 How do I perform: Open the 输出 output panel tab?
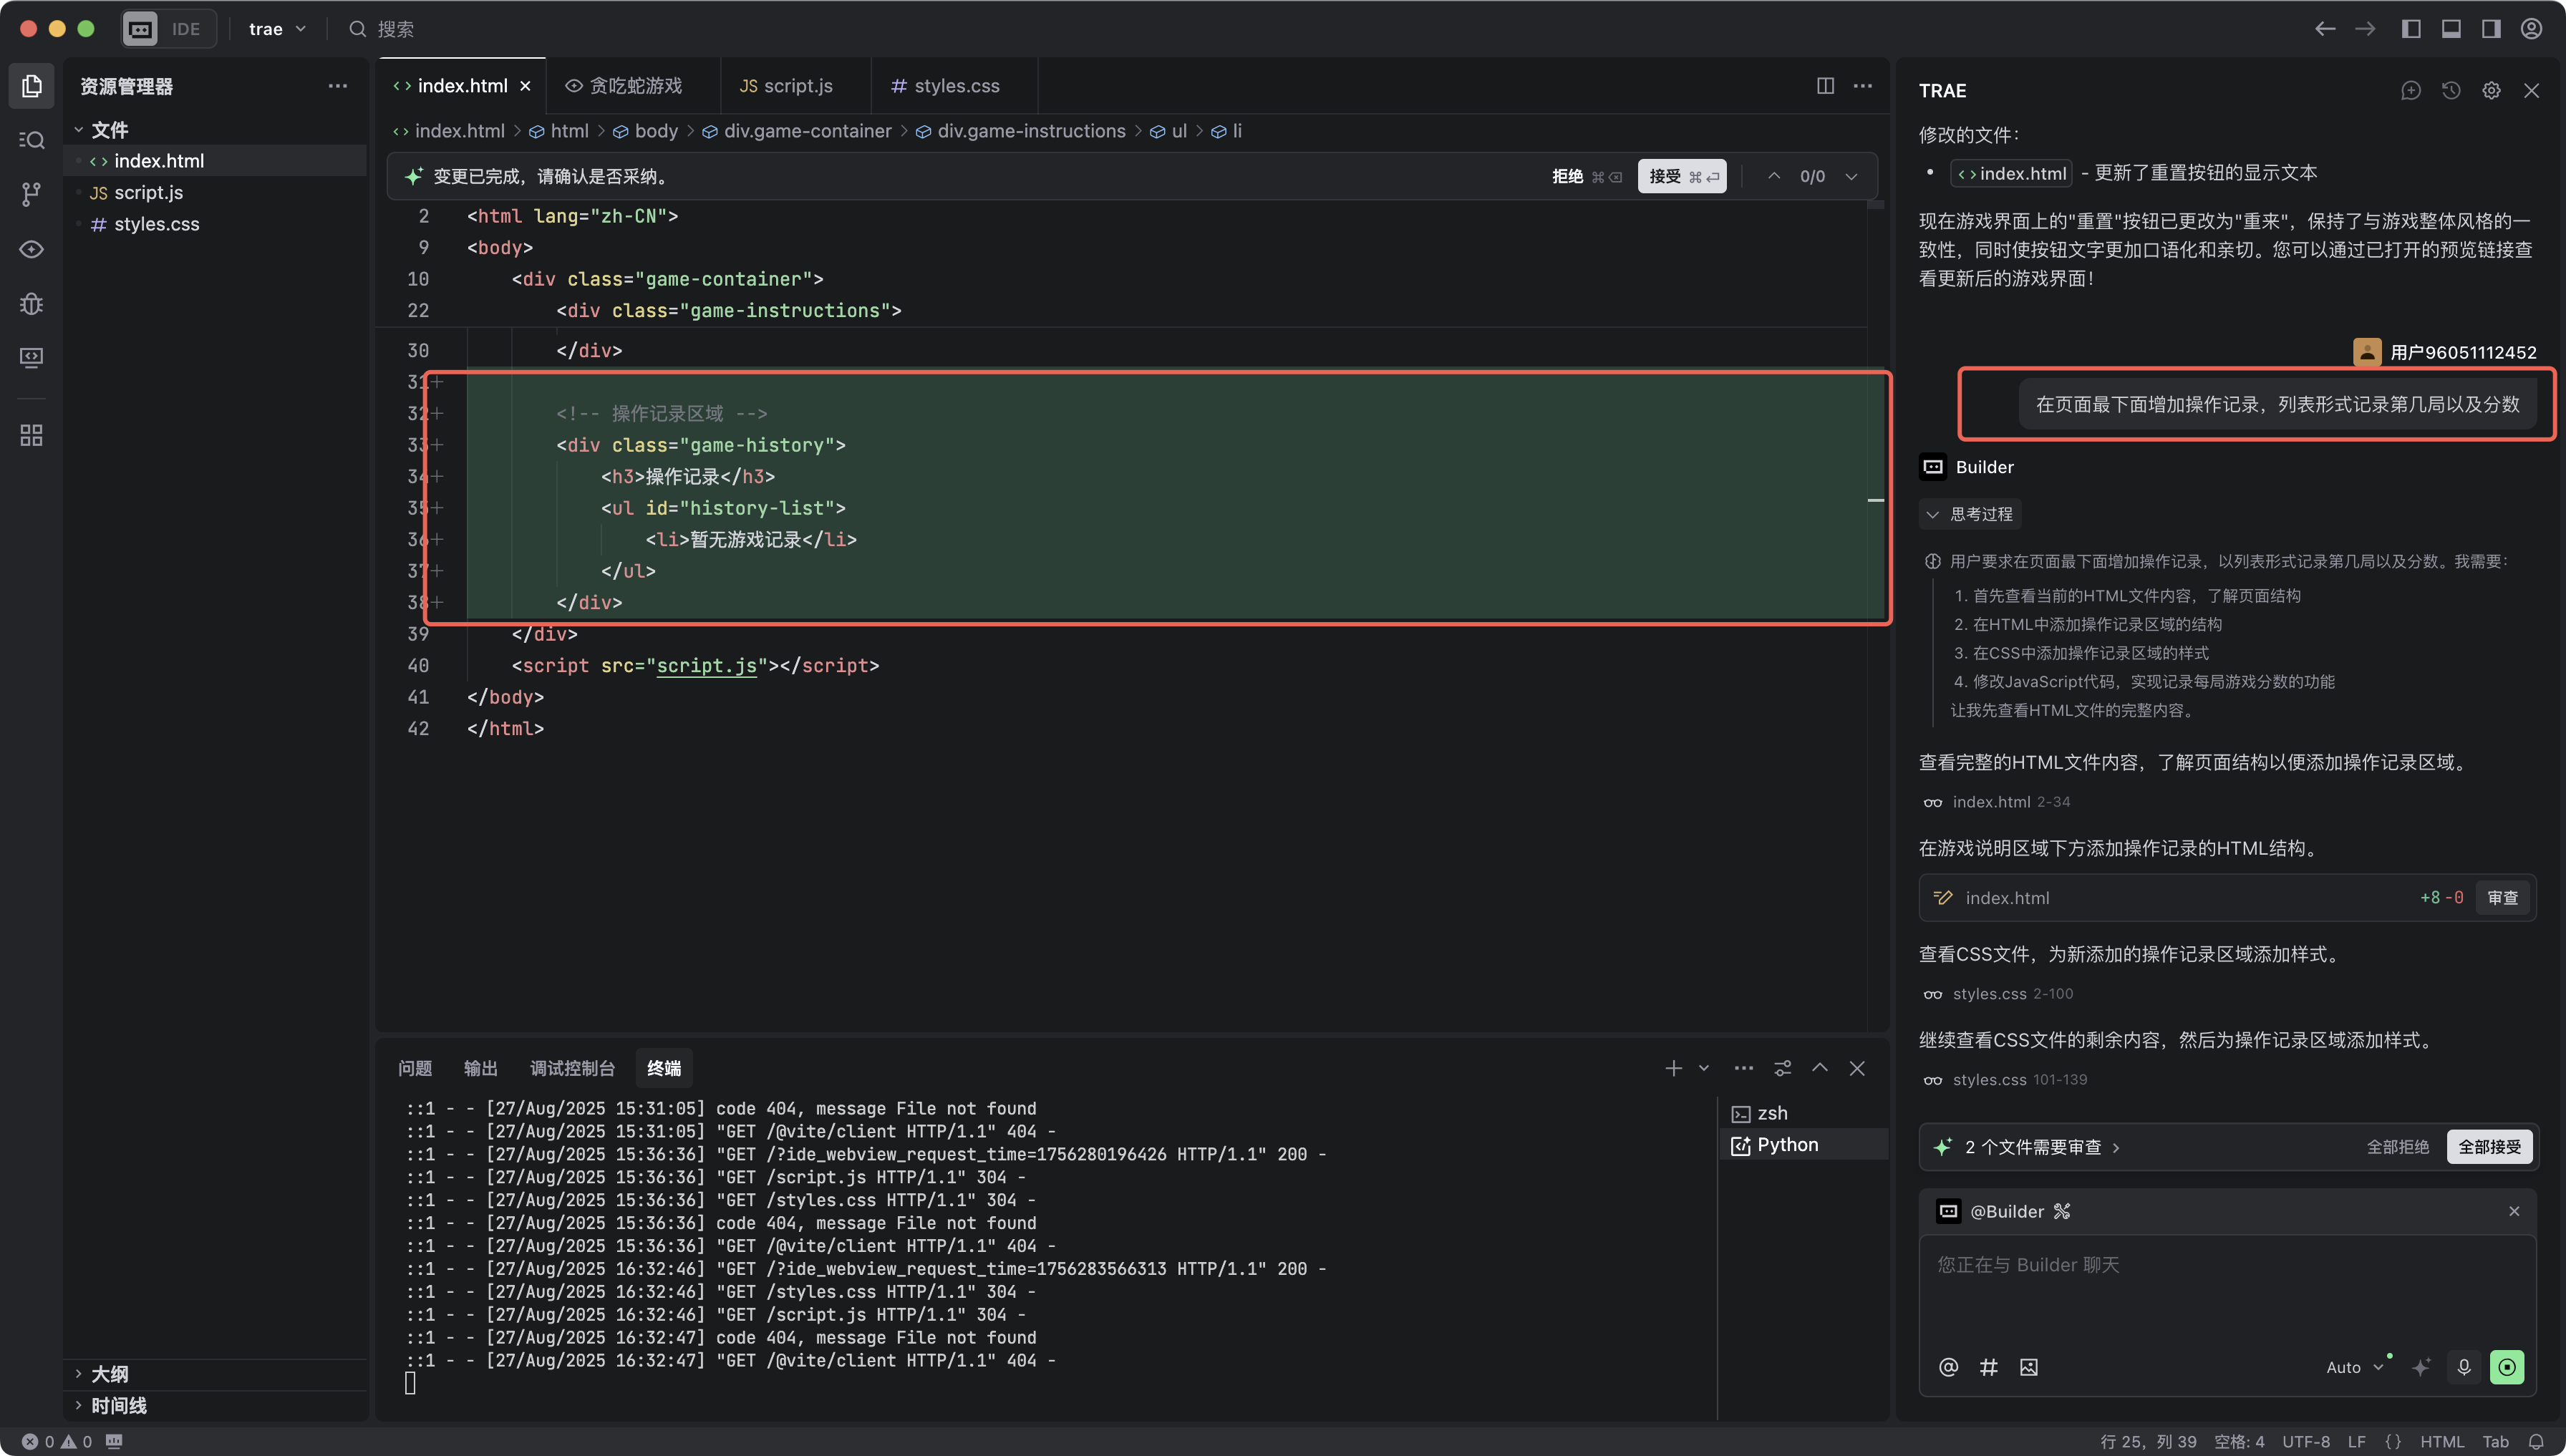click(x=481, y=1068)
